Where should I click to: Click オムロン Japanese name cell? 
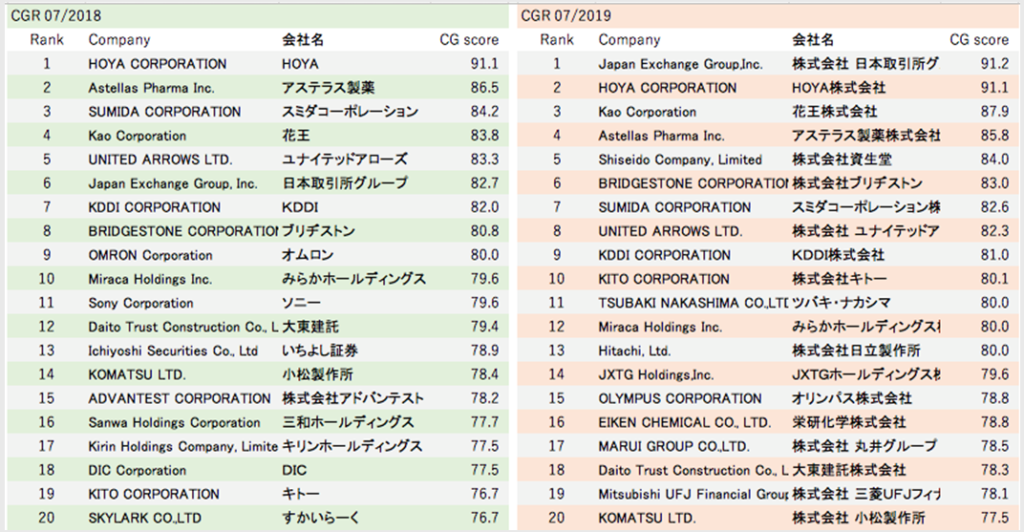click(308, 255)
